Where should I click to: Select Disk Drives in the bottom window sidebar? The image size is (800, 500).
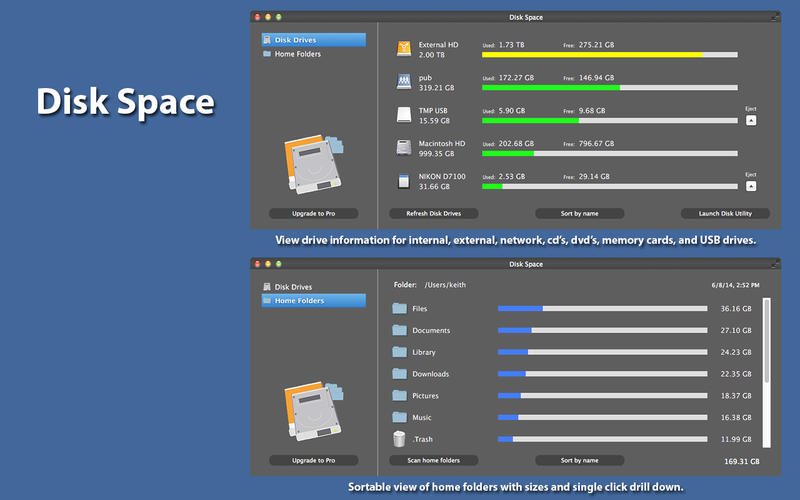pyautogui.click(x=314, y=287)
